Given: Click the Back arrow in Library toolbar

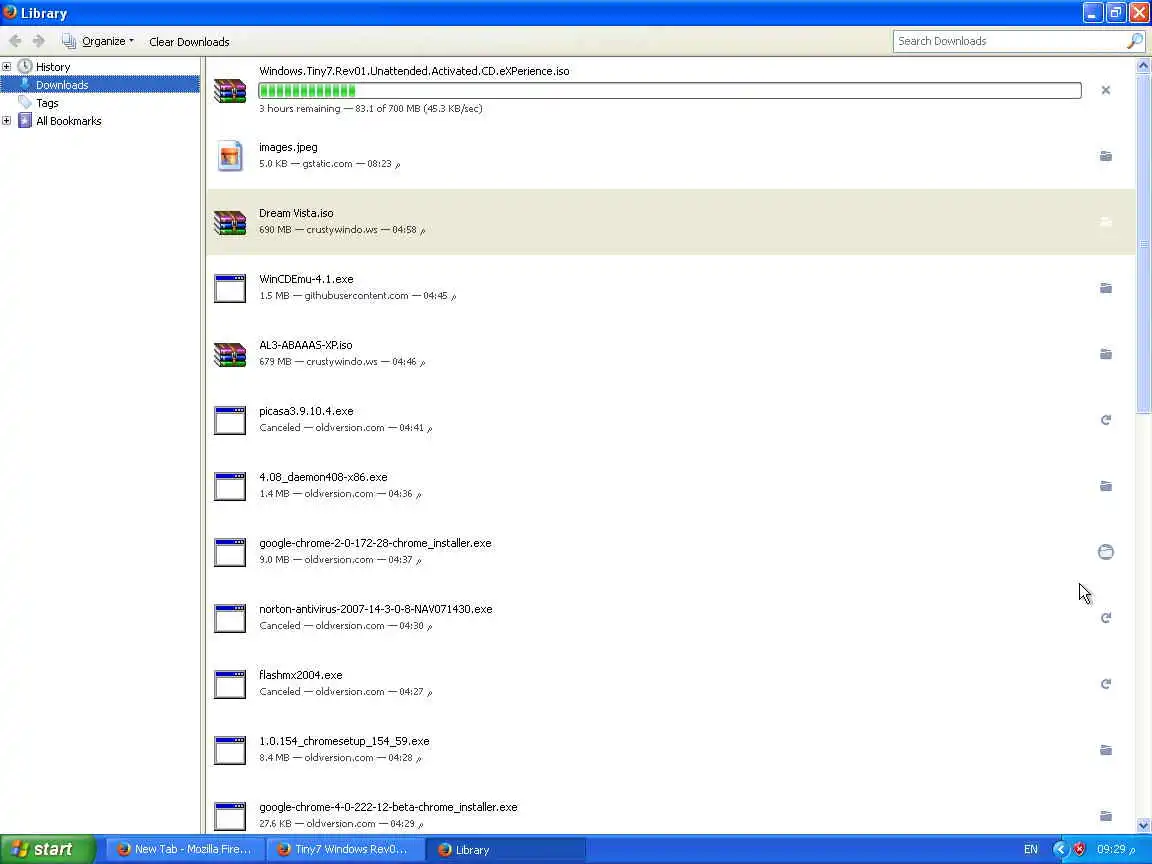Looking at the screenshot, I should click(15, 41).
